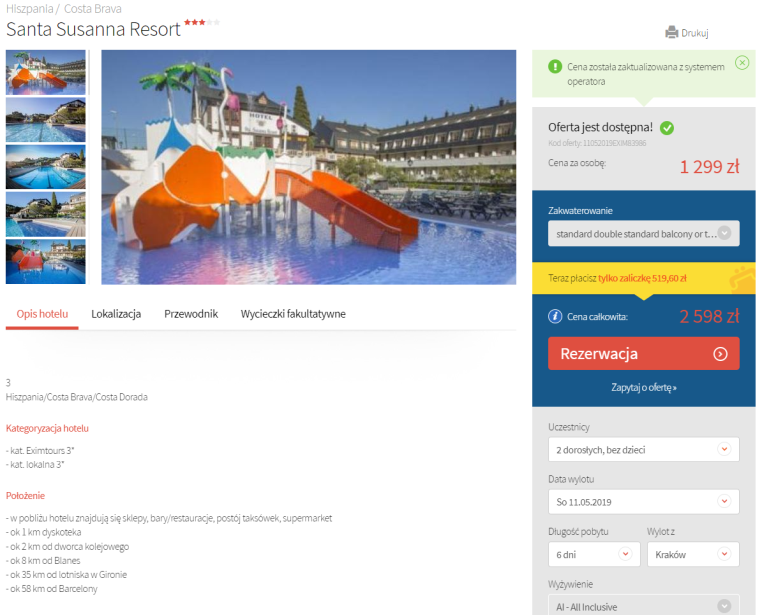Switch to the Lokalizacja tab
Screen dimensions: 760x615
click(x=116, y=314)
